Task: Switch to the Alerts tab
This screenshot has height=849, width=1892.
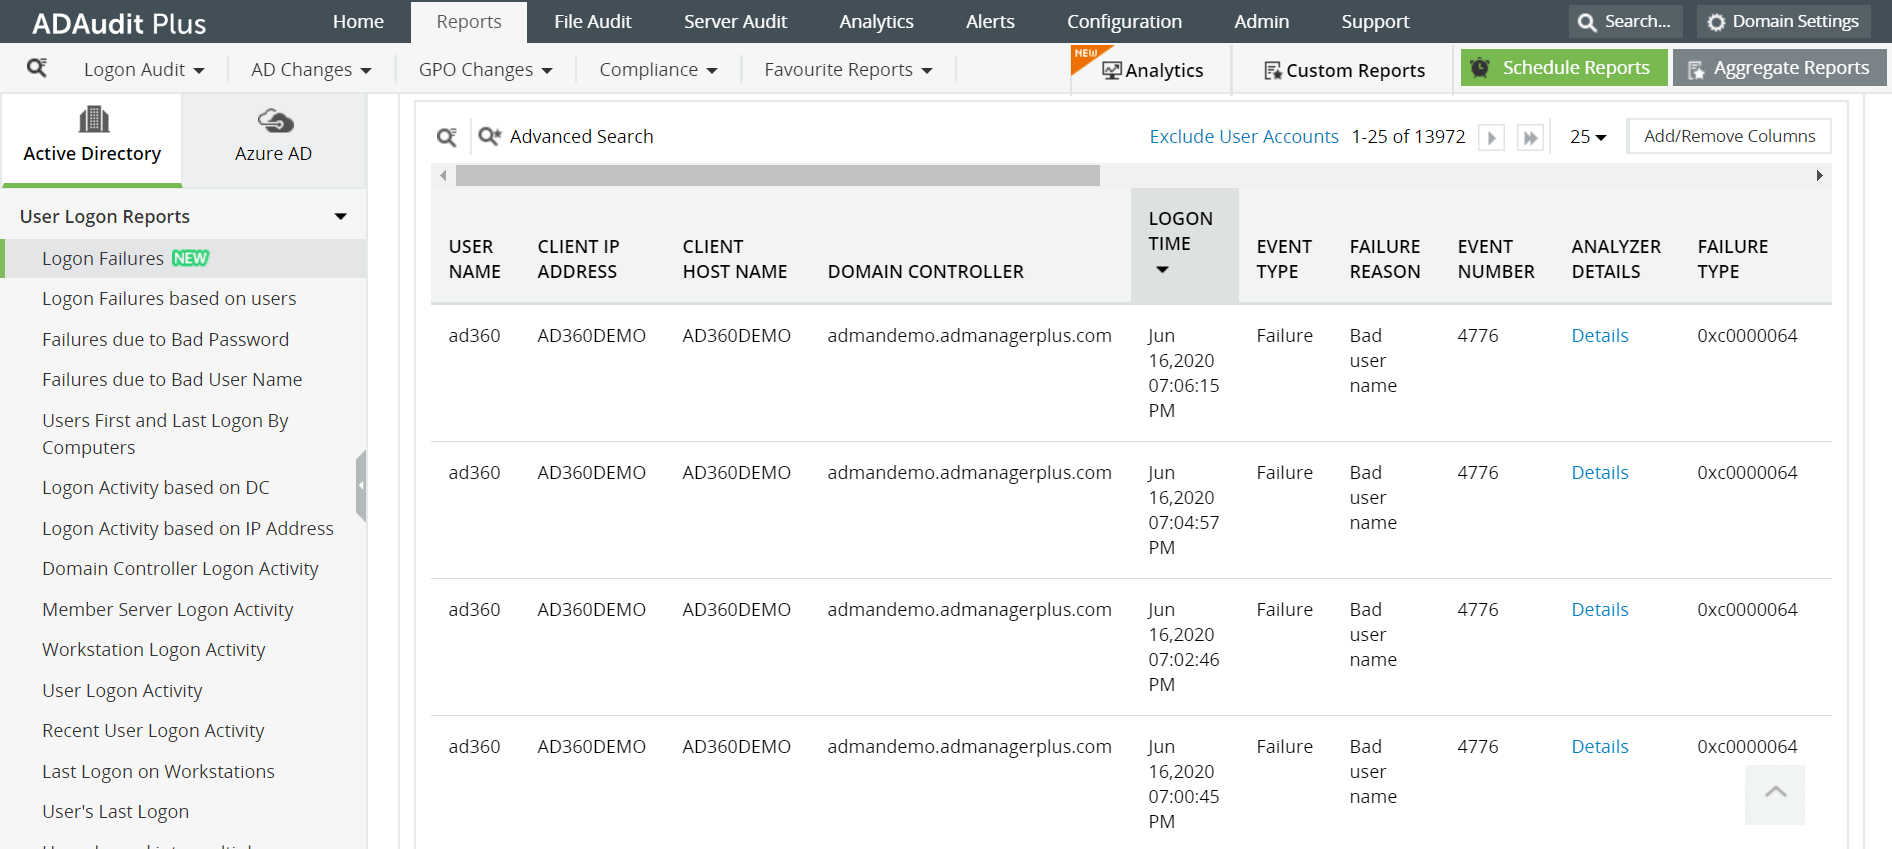Action: [x=990, y=21]
